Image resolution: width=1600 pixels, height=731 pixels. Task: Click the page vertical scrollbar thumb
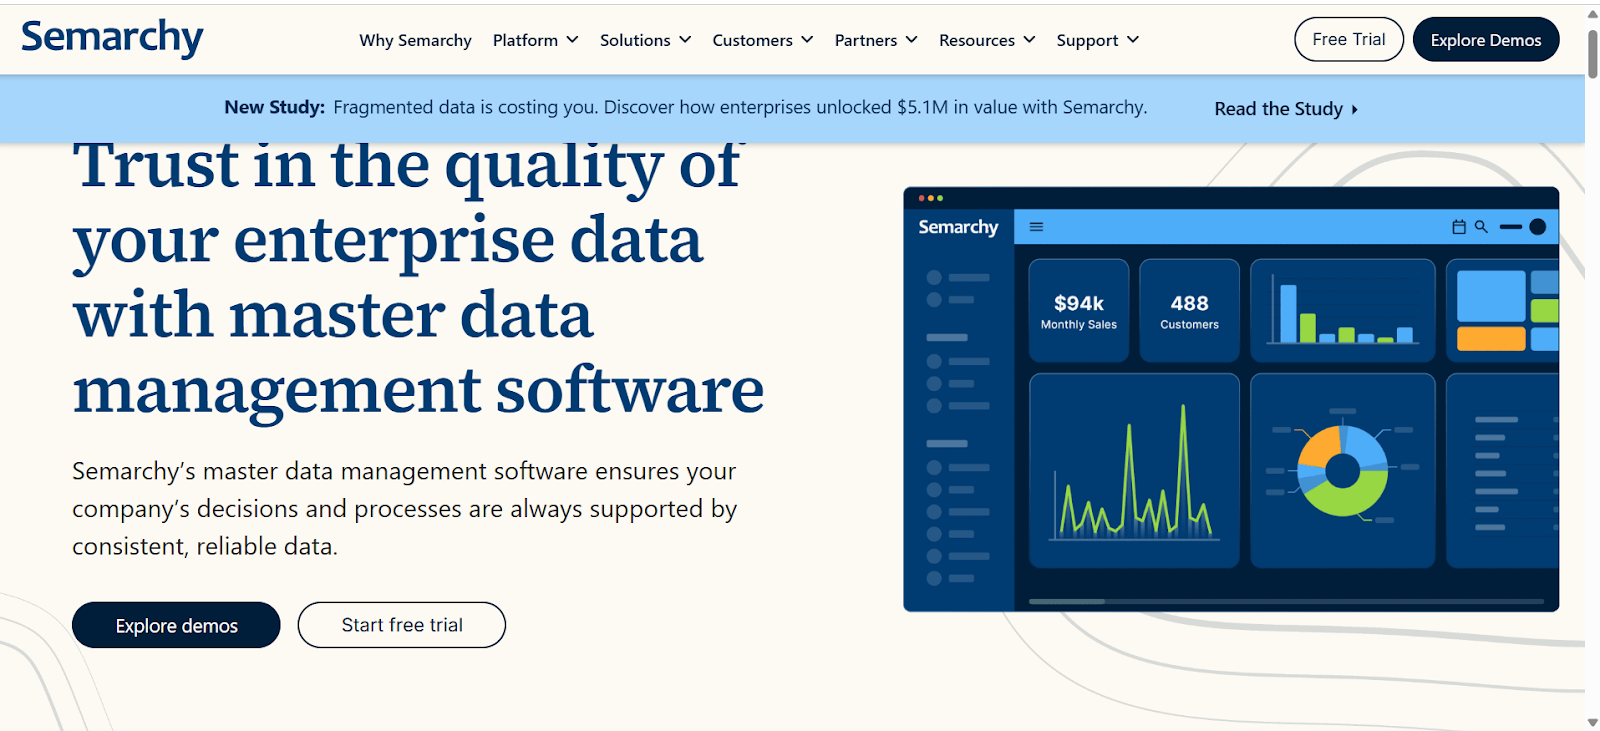1592,53
